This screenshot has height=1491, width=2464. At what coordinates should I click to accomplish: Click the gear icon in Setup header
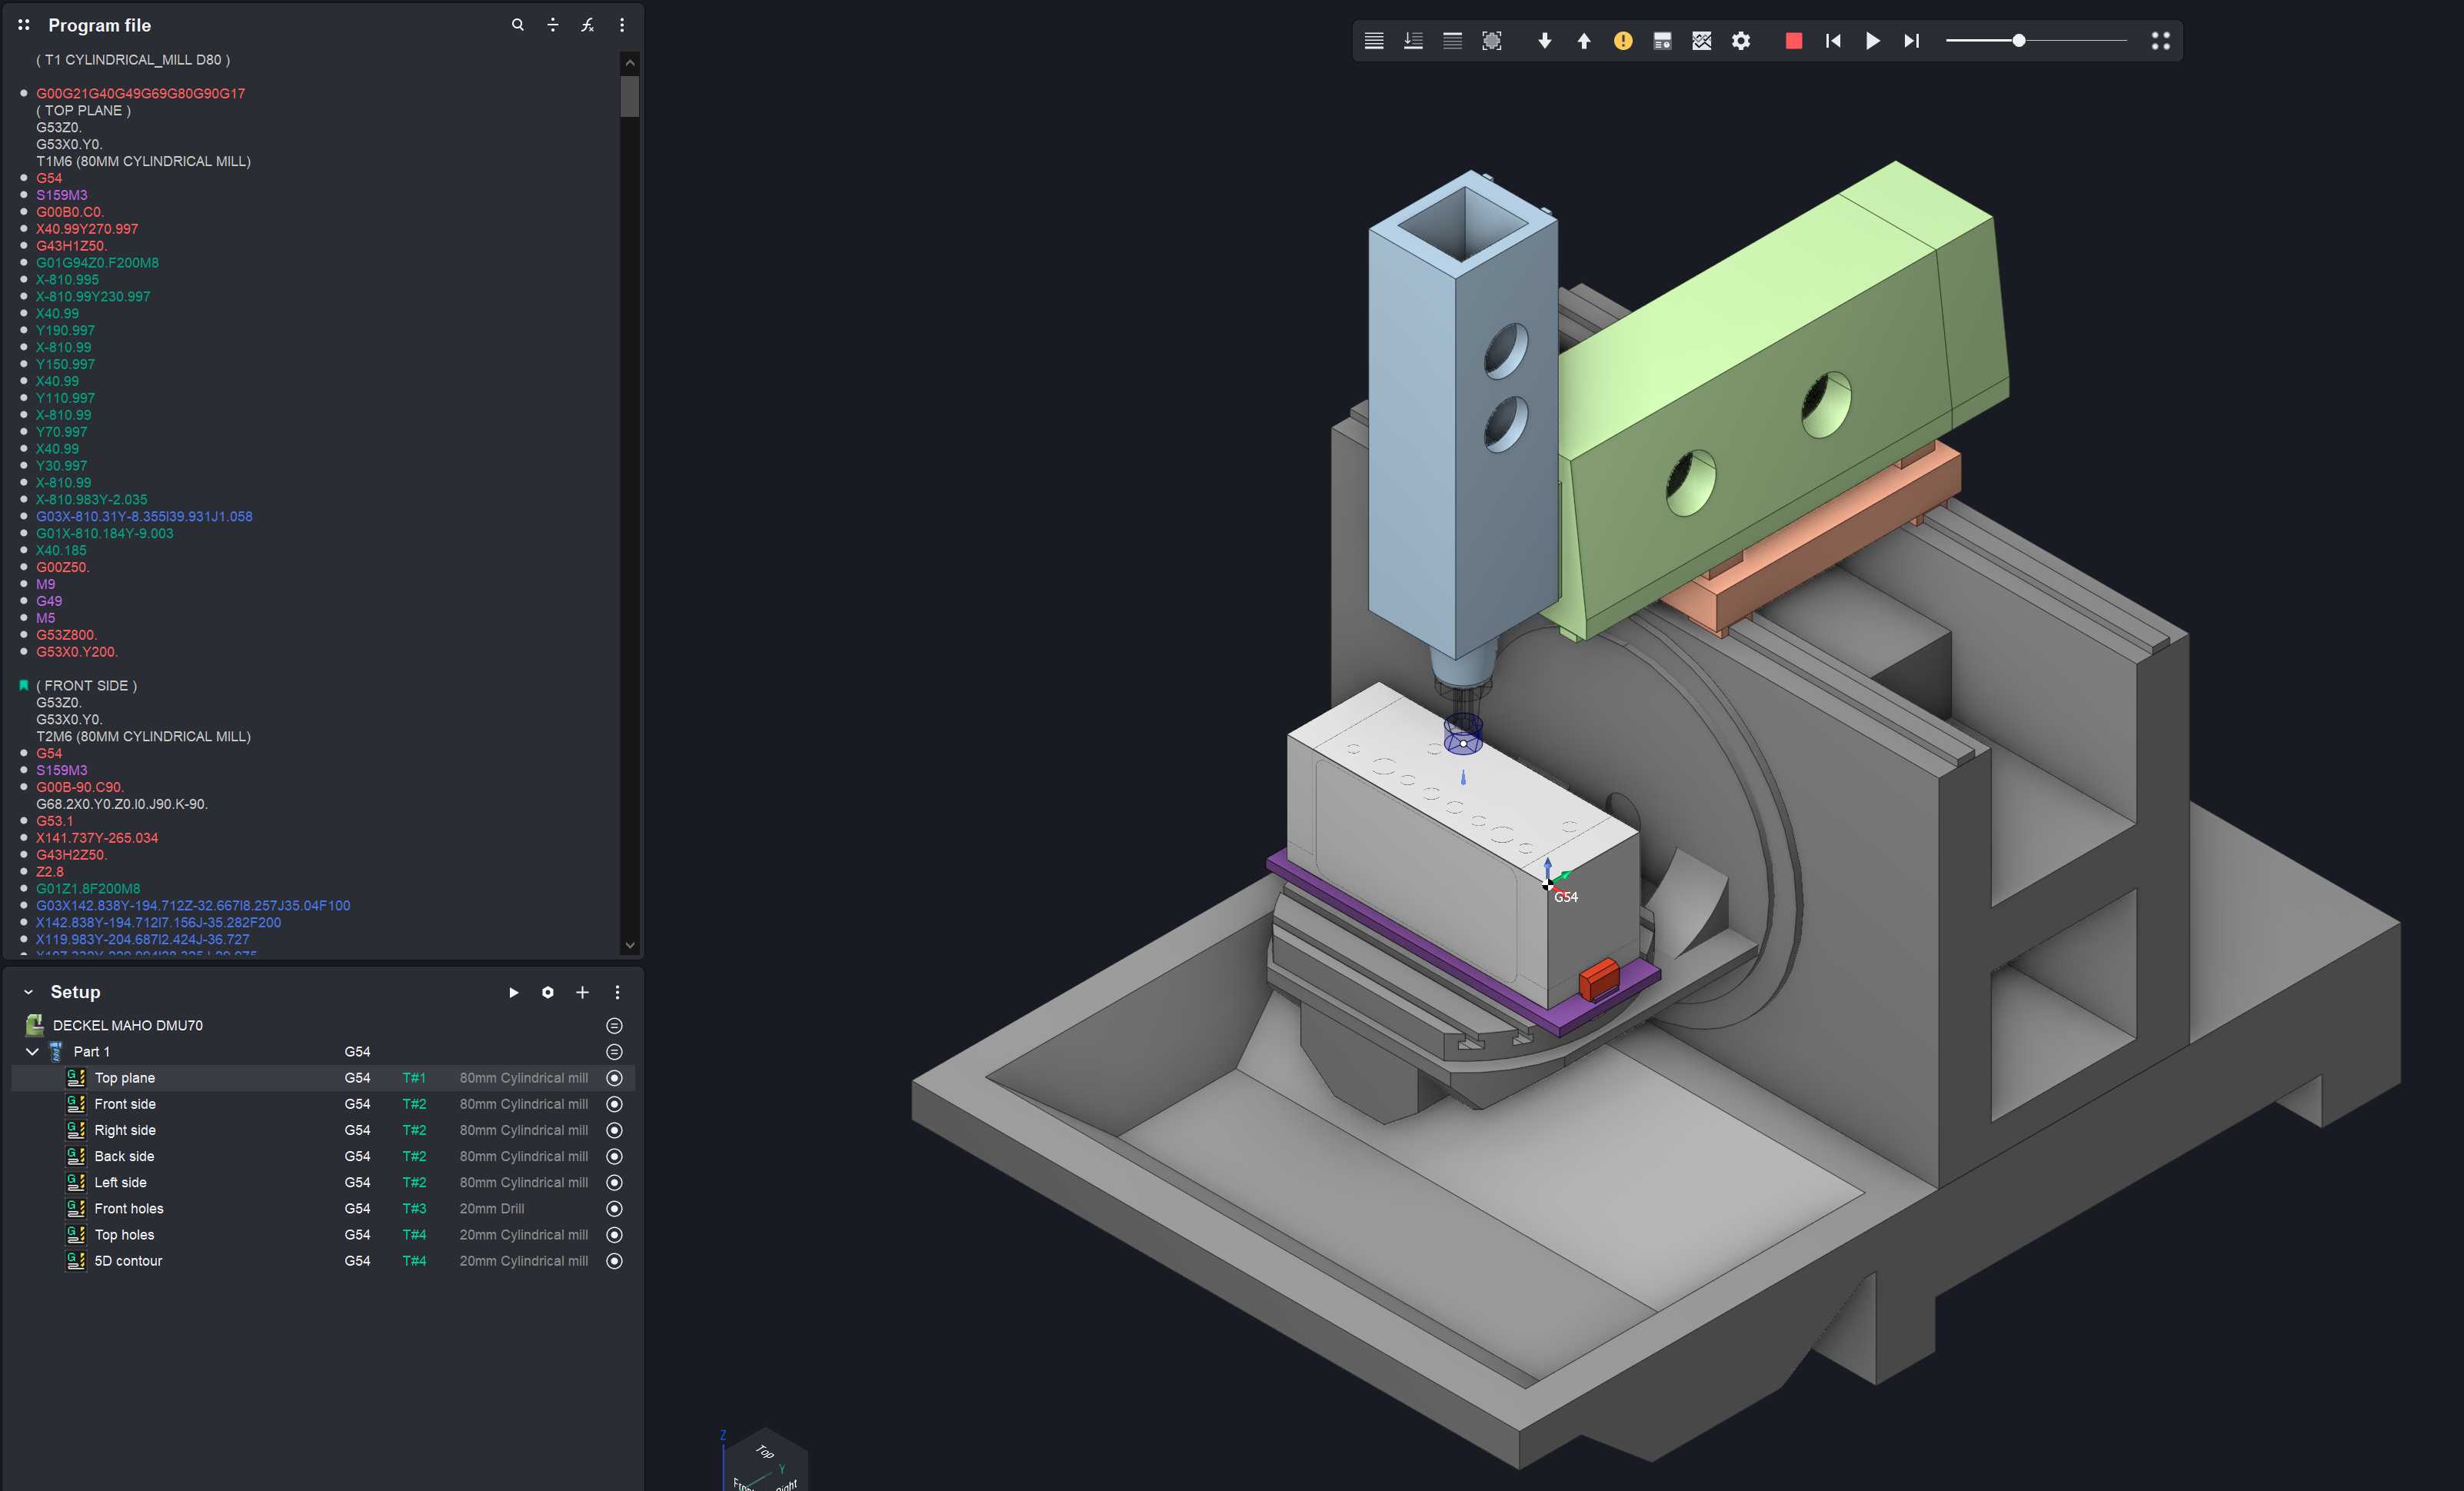(x=547, y=992)
